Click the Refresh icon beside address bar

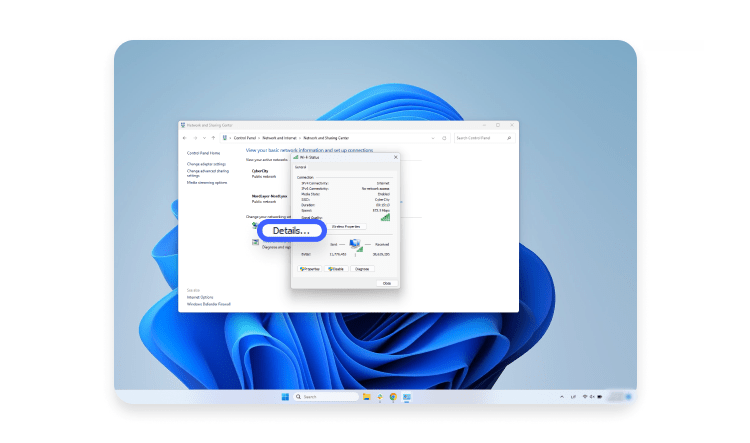coord(444,138)
